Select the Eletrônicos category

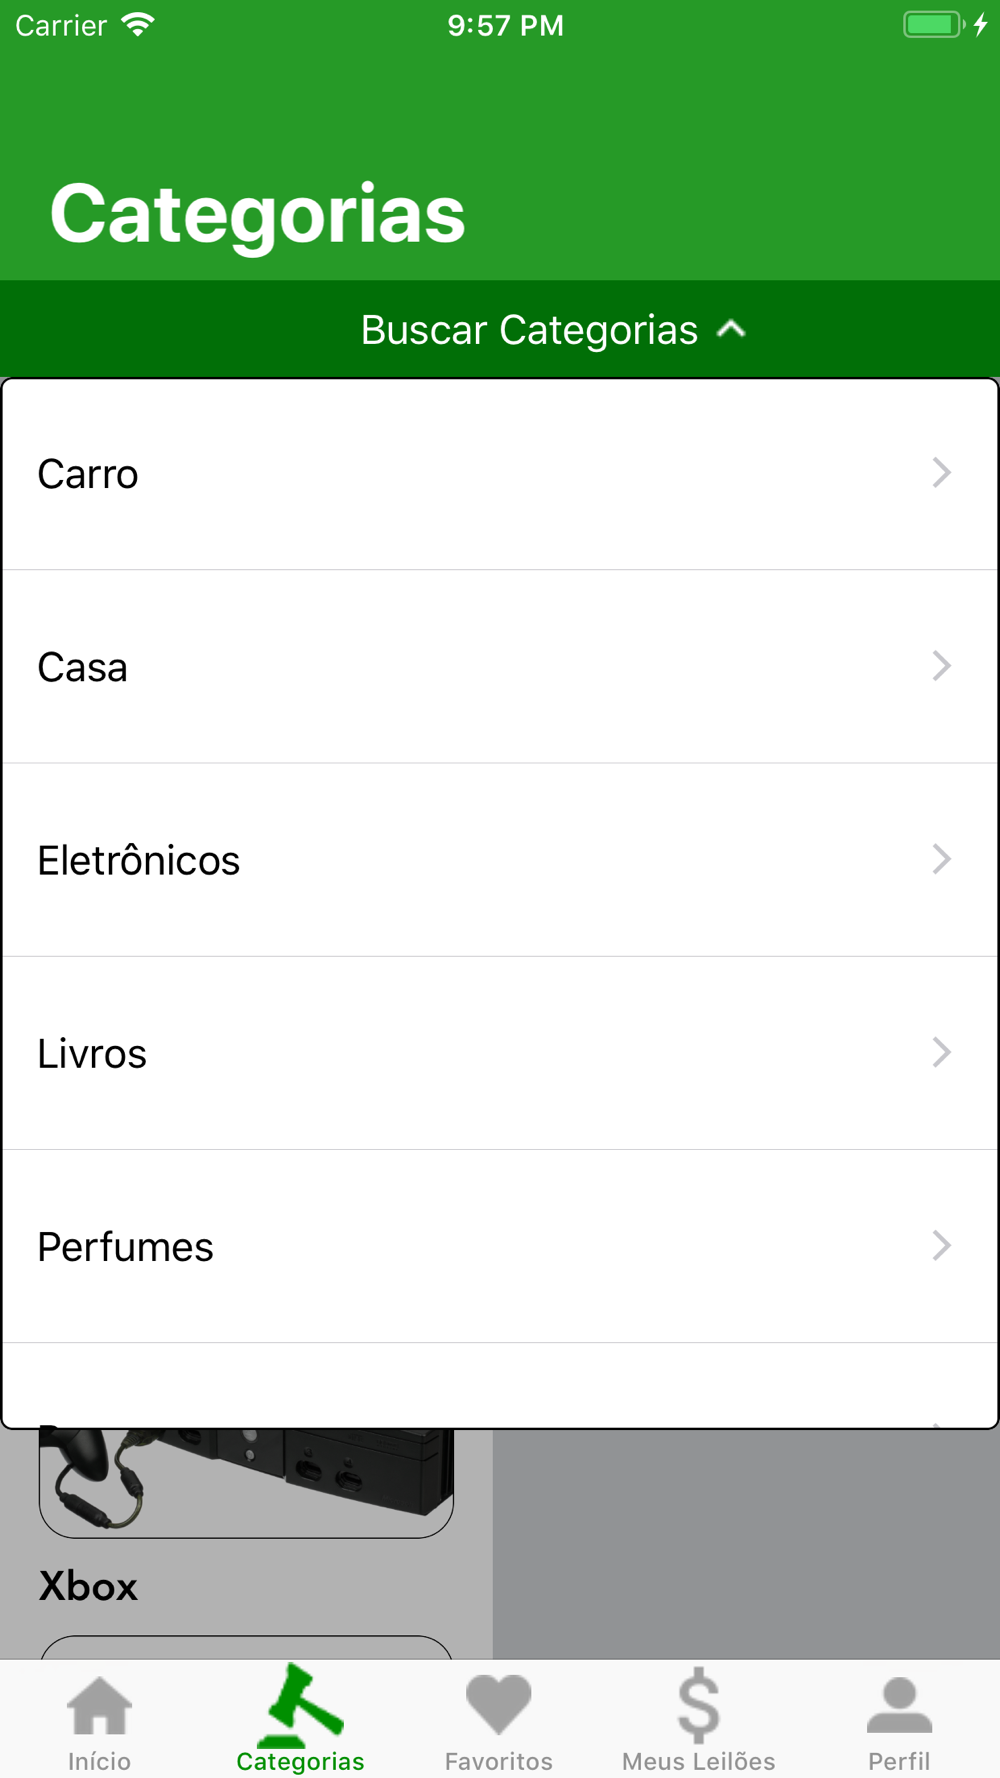tap(500, 860)
